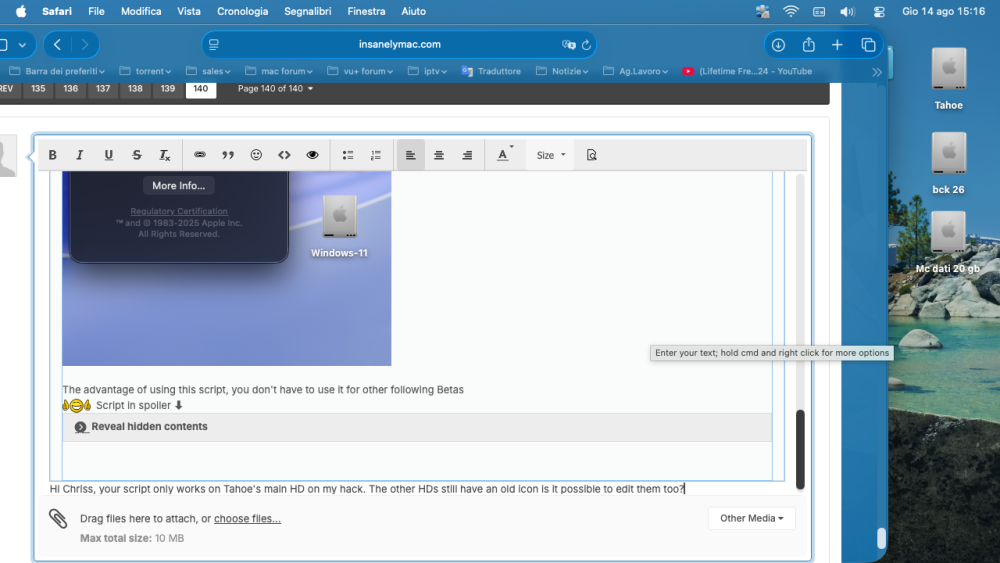1000x563 pixels.
Task: Center align the text
Action: 439,155
